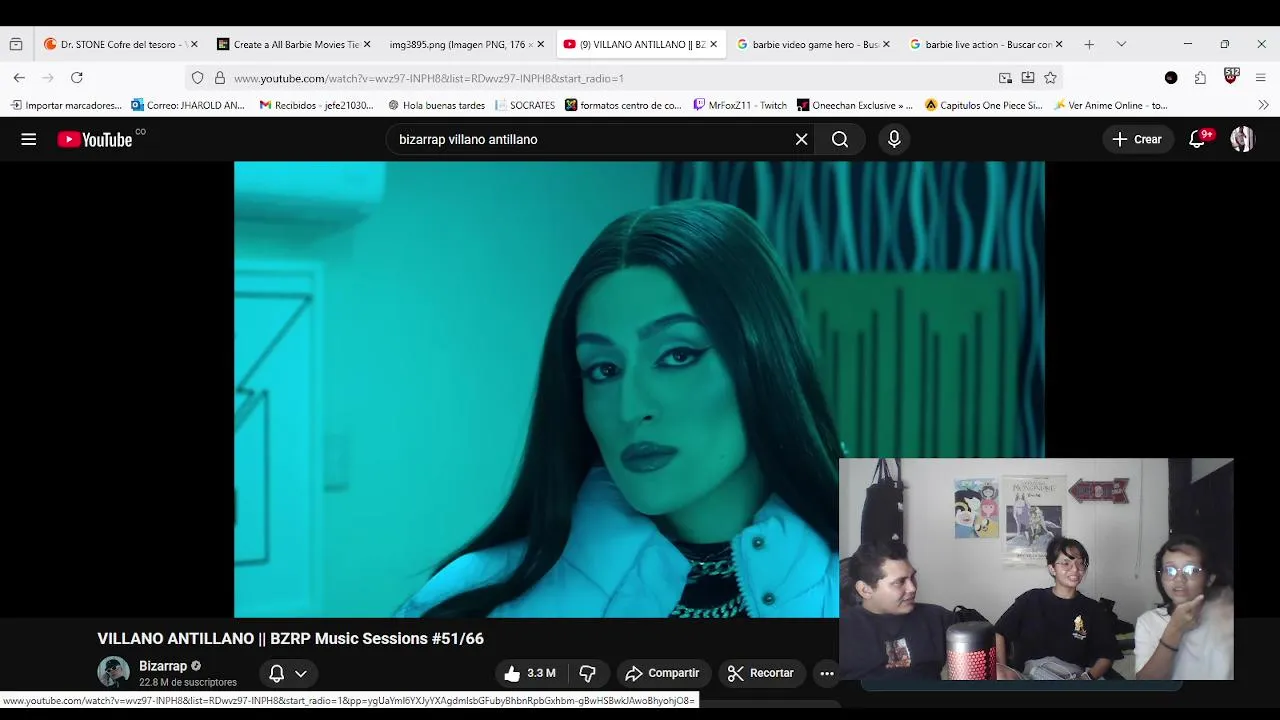Open the Bizarrap channel avatar

click(x=113, y=672)
